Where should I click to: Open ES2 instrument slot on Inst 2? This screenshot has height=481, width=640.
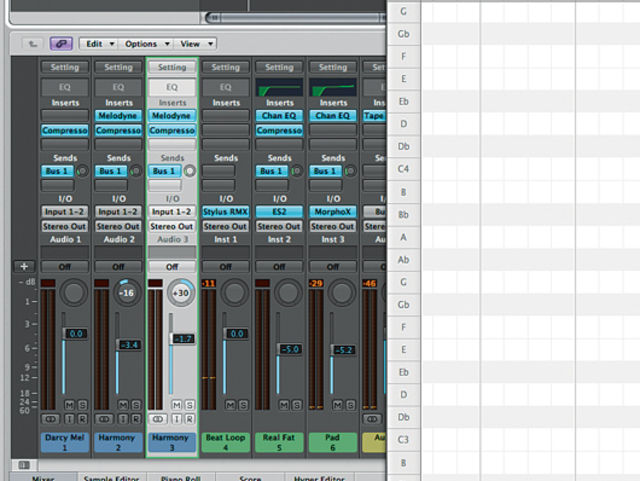tap(279, 212)
